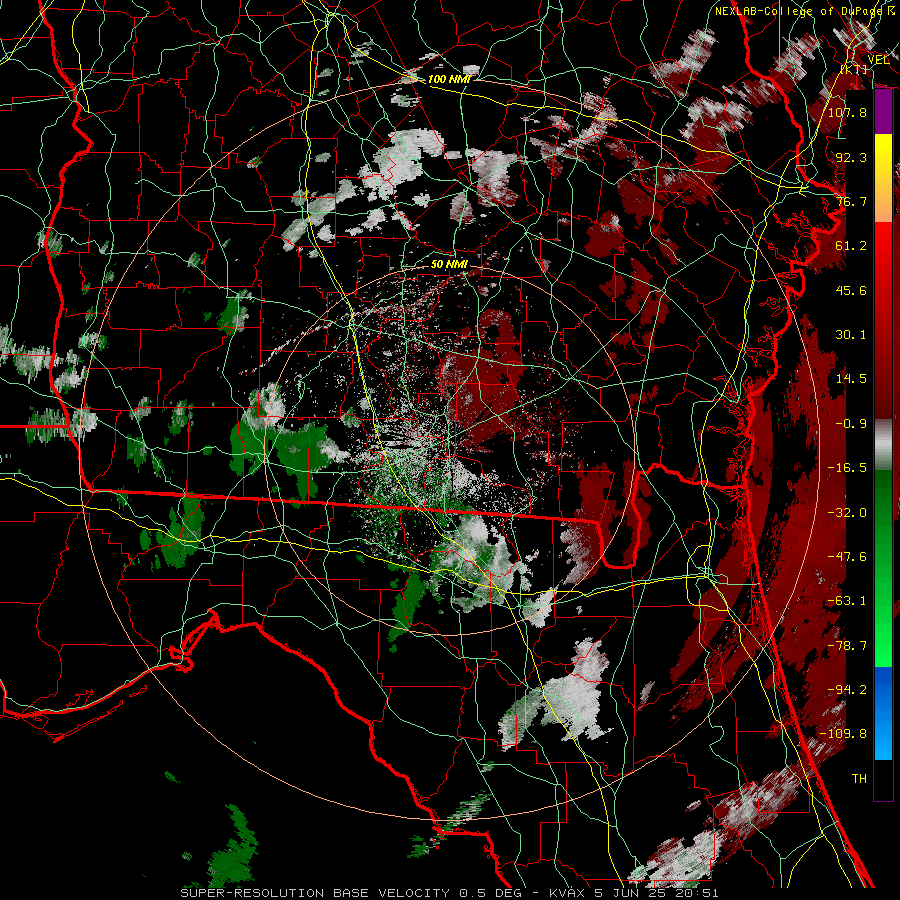Viewport: 900px width, 900px height.
Task: Click the blue segment of the color bar
Action: click(x=883, y=713)
